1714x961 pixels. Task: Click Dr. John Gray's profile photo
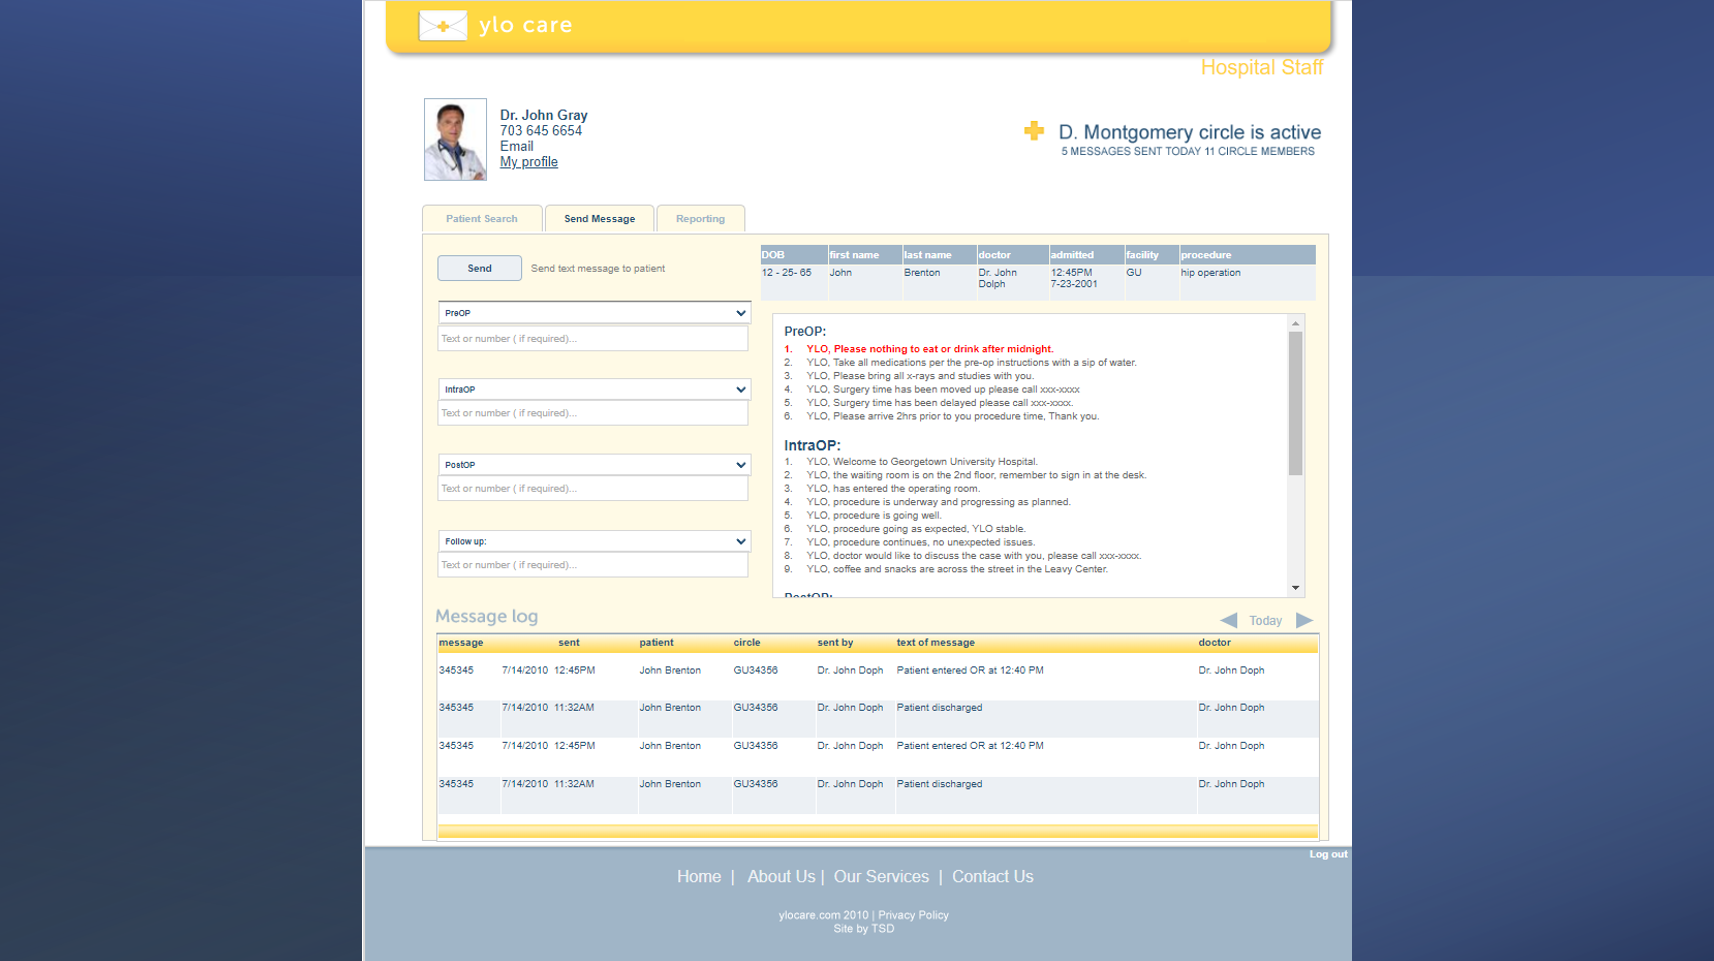point(455,139)
